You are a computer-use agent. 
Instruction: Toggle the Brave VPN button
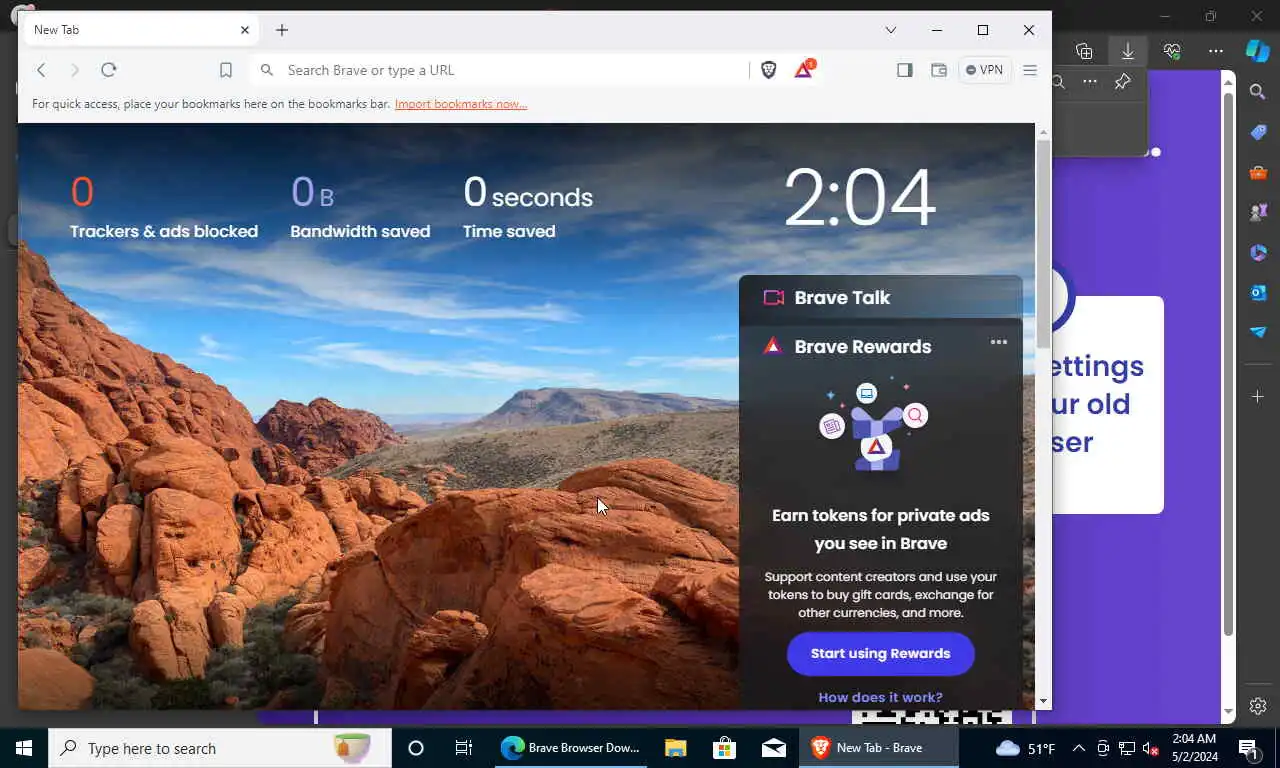985,70
